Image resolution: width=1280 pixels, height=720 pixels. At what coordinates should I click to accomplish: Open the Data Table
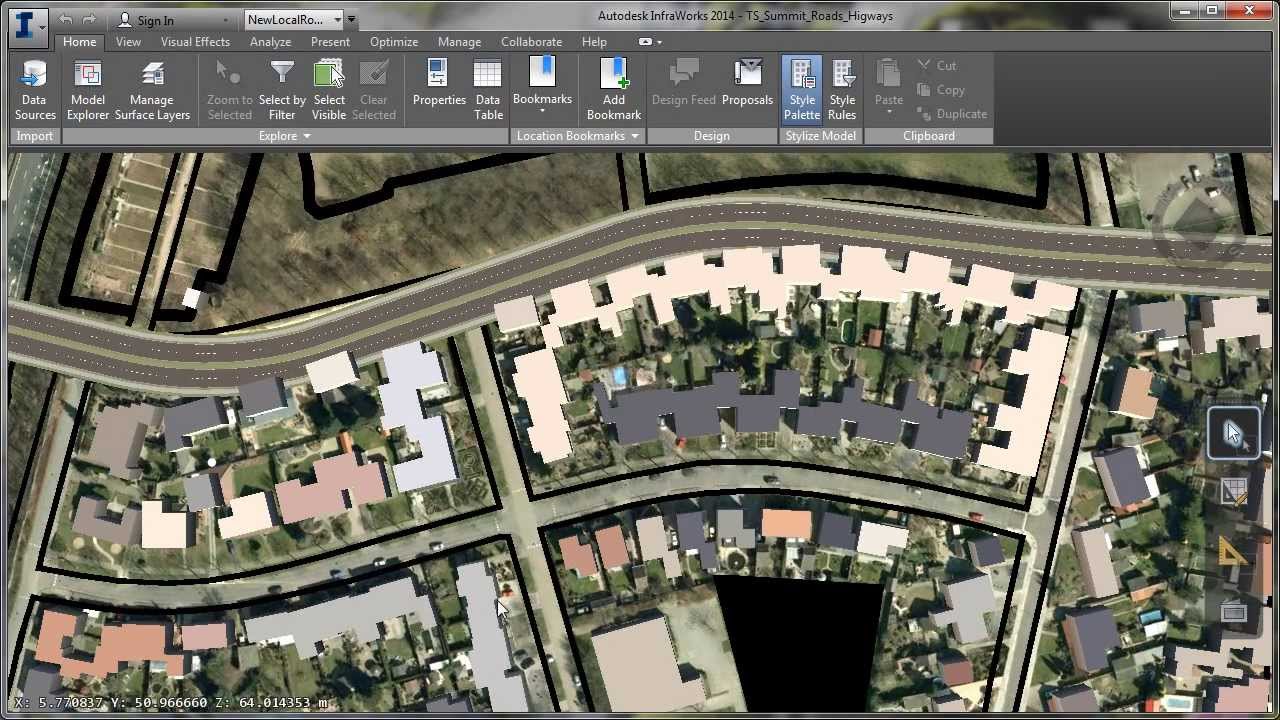[488, 90]
